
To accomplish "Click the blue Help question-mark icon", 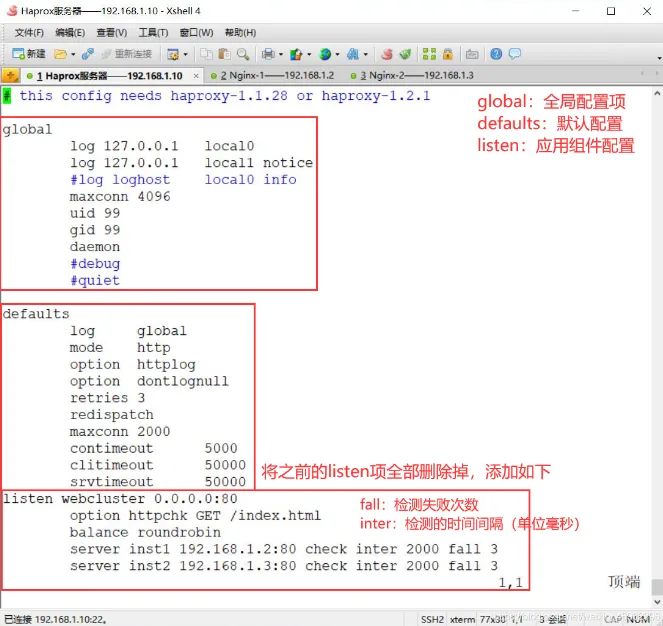I will [x=496, y=54].
